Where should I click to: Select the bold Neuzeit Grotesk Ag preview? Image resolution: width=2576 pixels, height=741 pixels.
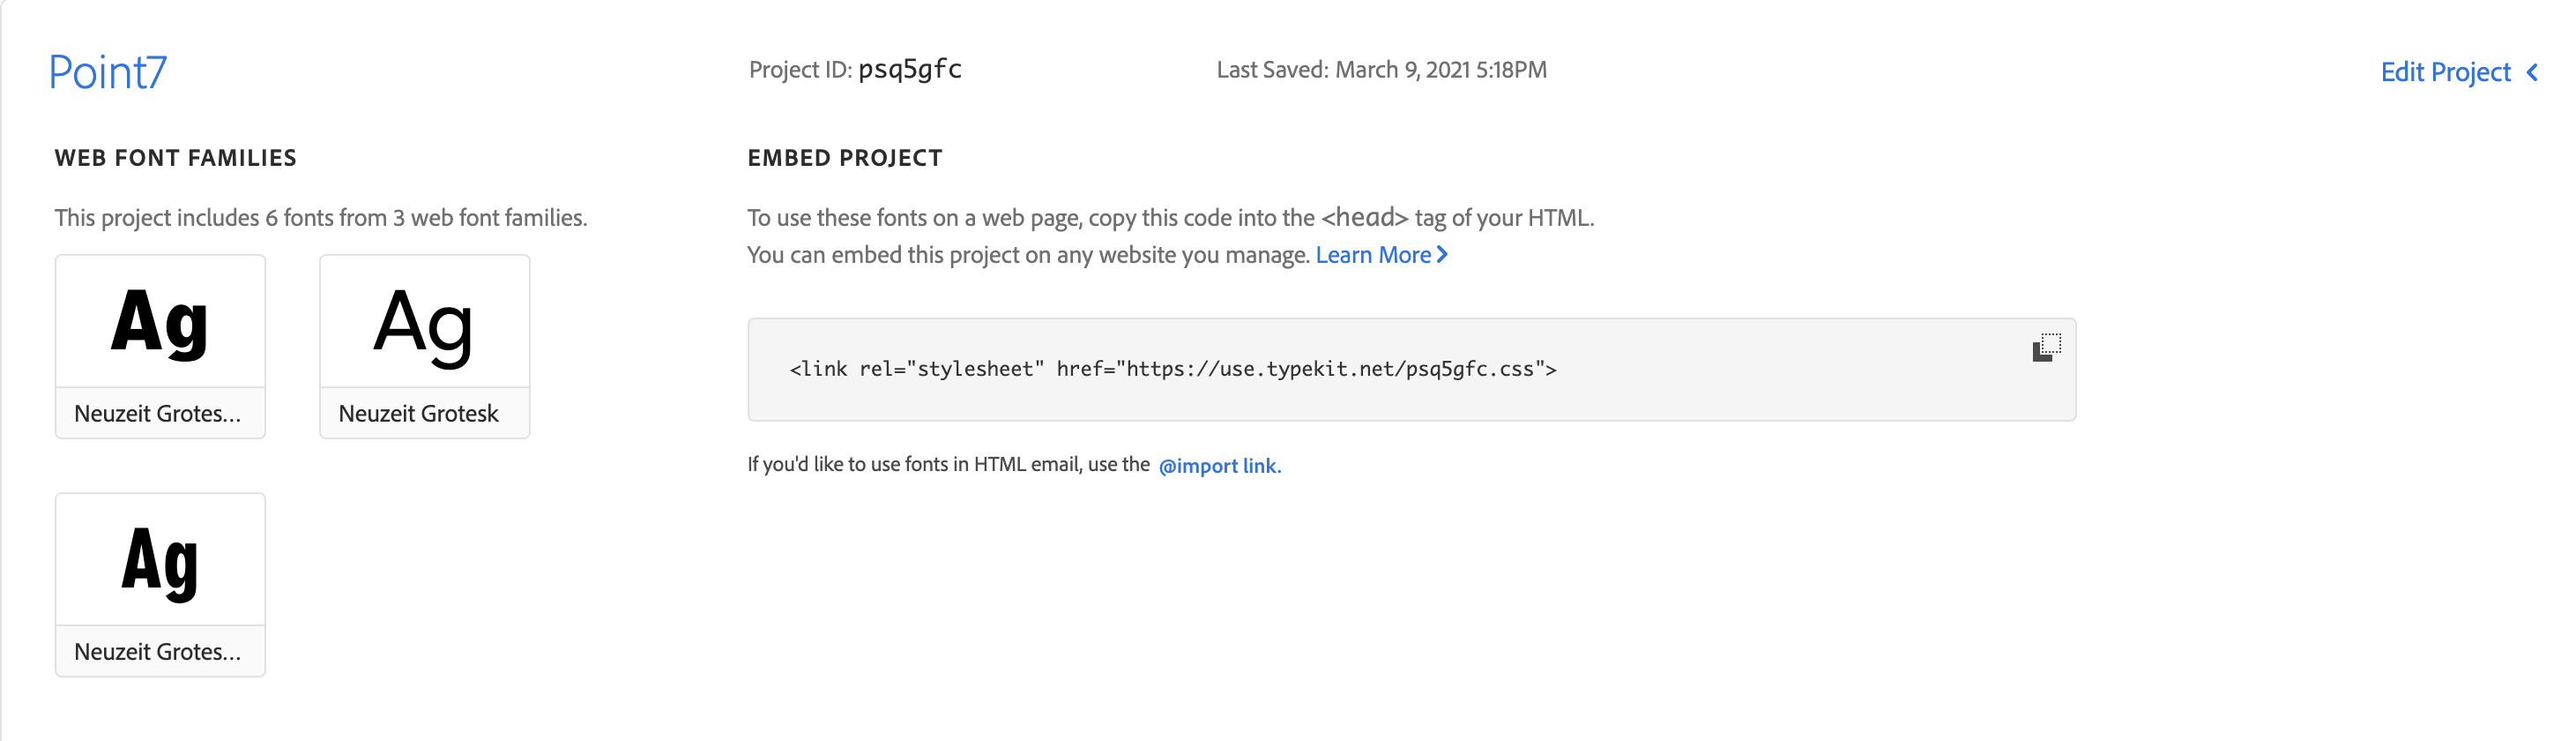tap(160, 322)
